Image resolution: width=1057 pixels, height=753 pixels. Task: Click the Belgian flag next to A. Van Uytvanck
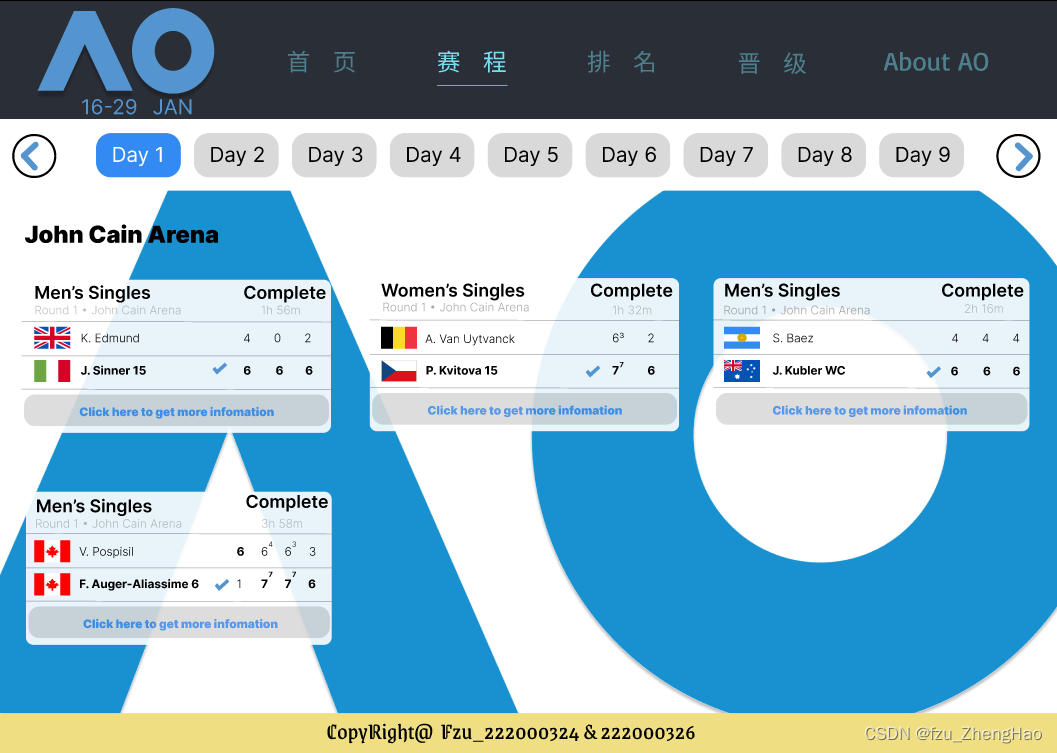tap(398, 338)
